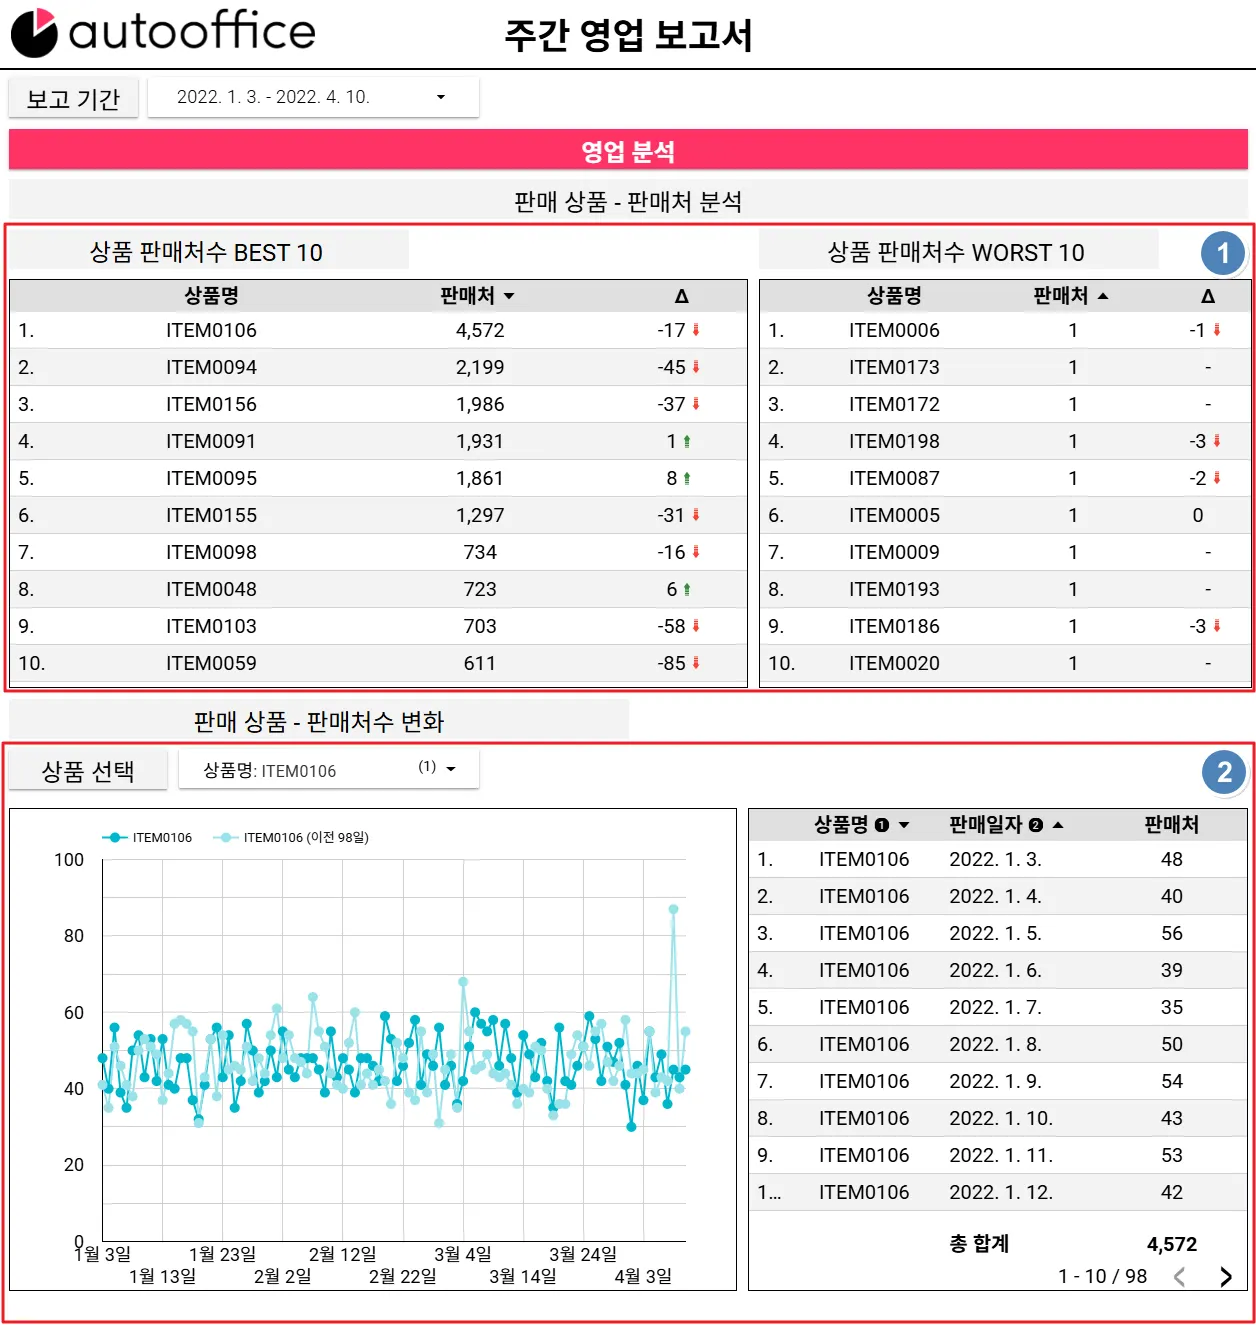1256x1325 pixels.
Task: Toggle ITEM0106 series in chart legend
Action: click(148, 838)
